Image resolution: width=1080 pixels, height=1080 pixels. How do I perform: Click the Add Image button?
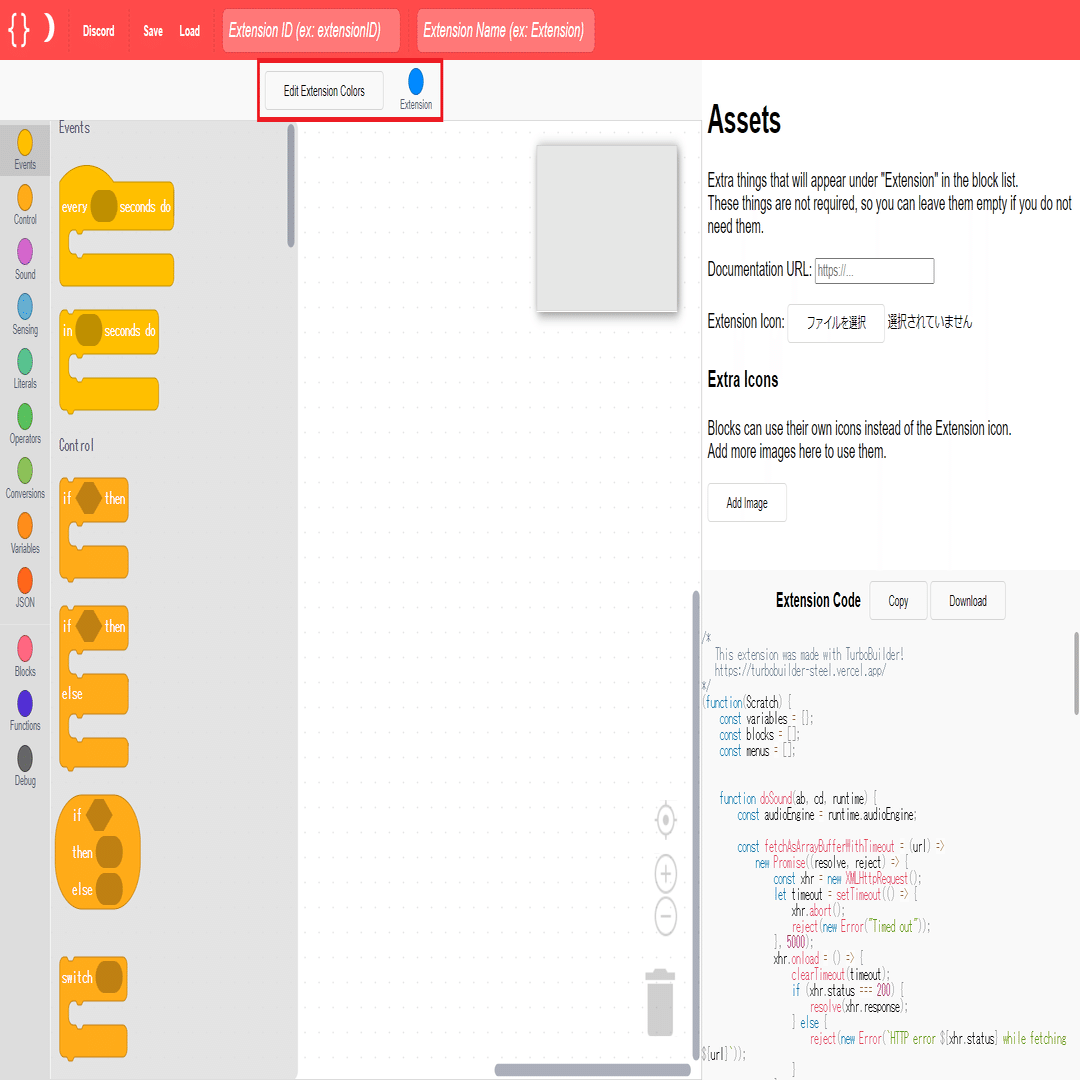(x=747, y=503)
